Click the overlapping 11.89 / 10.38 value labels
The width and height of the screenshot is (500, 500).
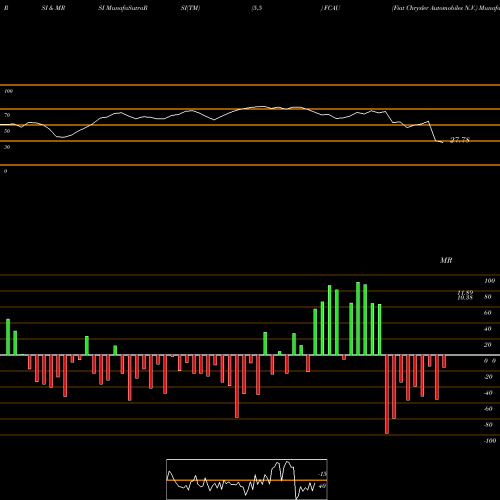tap(465, 295)
